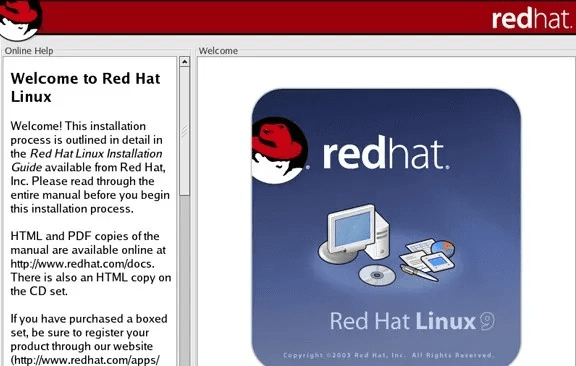
Task: Click the scroll up arrow in Online Help
Action: [184, 61]
